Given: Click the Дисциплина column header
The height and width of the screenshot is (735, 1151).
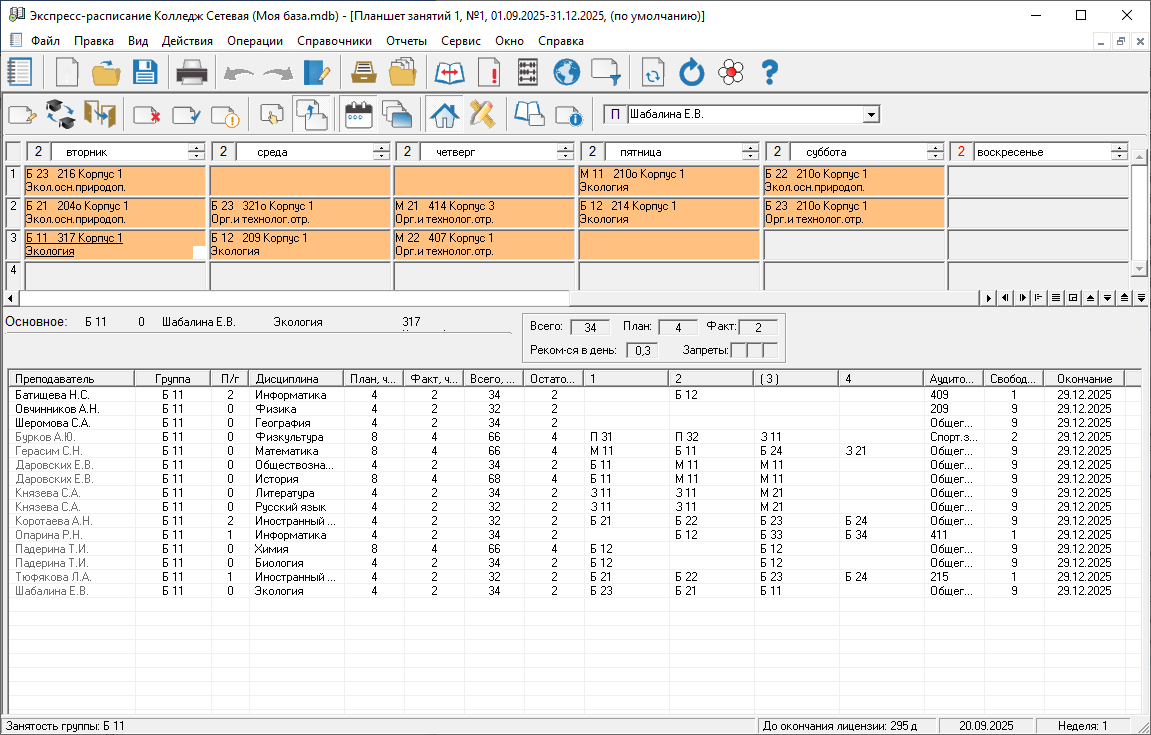Looking at the screenshot, I should pyautogui.click(x=293, y=379).
